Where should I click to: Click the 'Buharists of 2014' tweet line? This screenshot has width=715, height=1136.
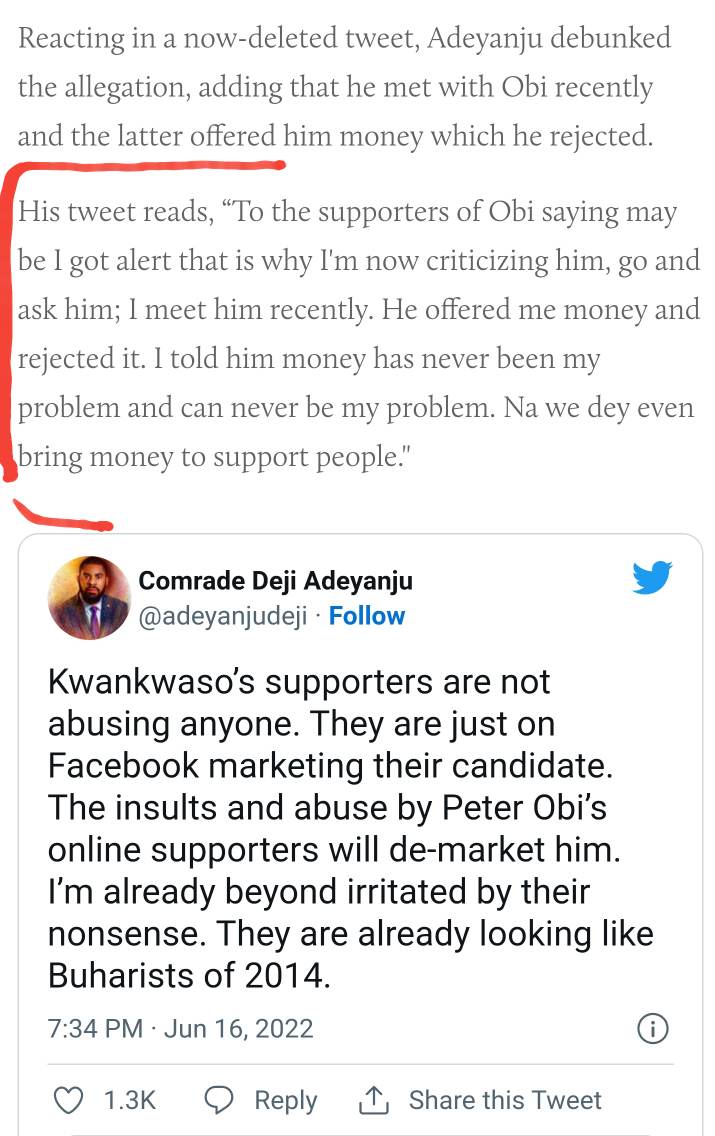[189, 976]
